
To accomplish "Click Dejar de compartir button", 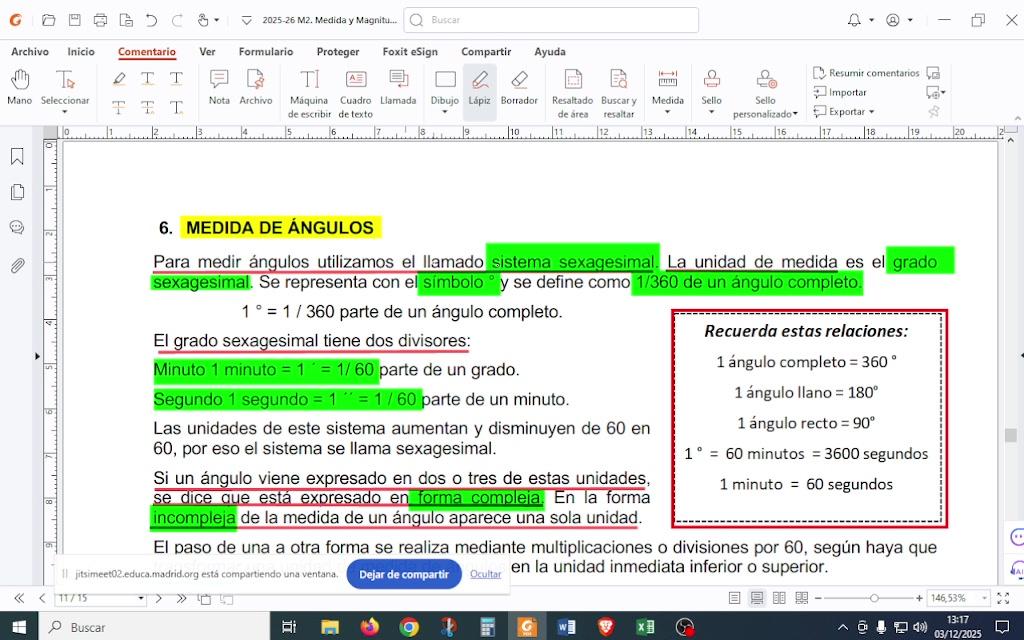I will point(404,575).
